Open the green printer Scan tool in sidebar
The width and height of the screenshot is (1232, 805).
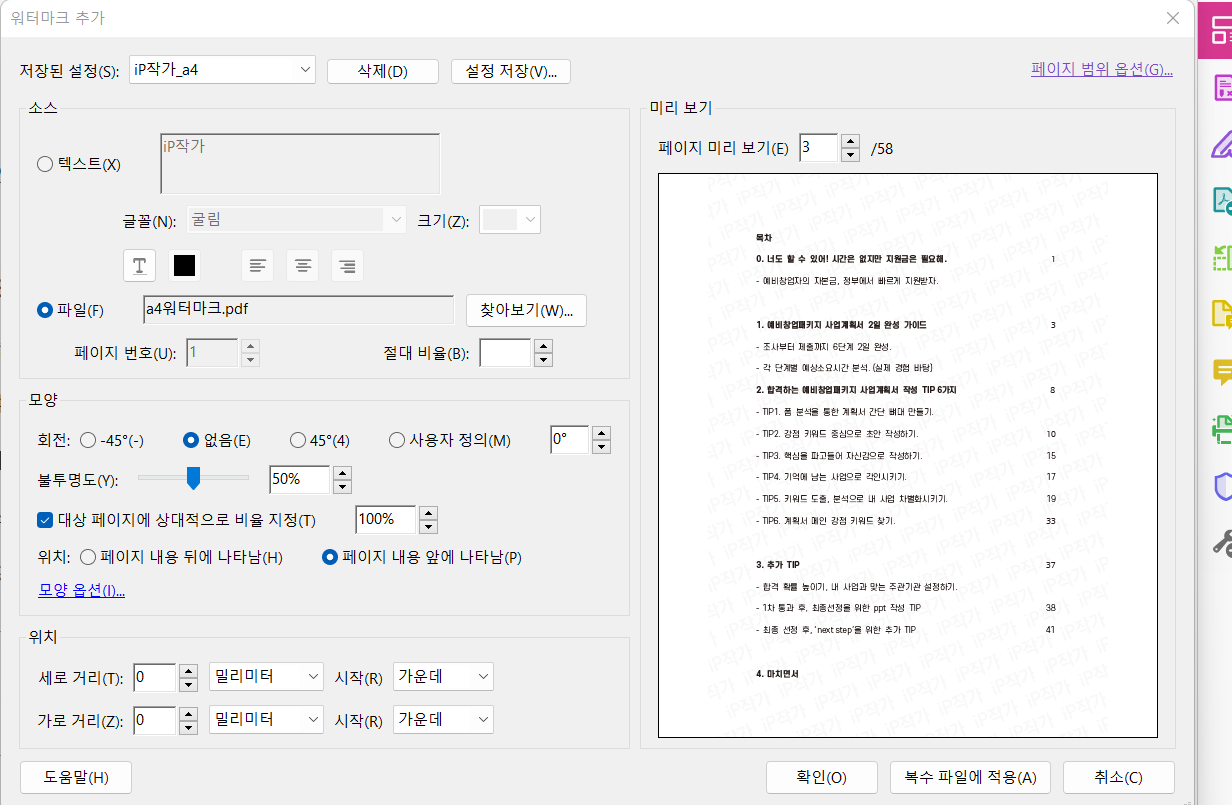pyautogui.click(x=1220, y=429)
